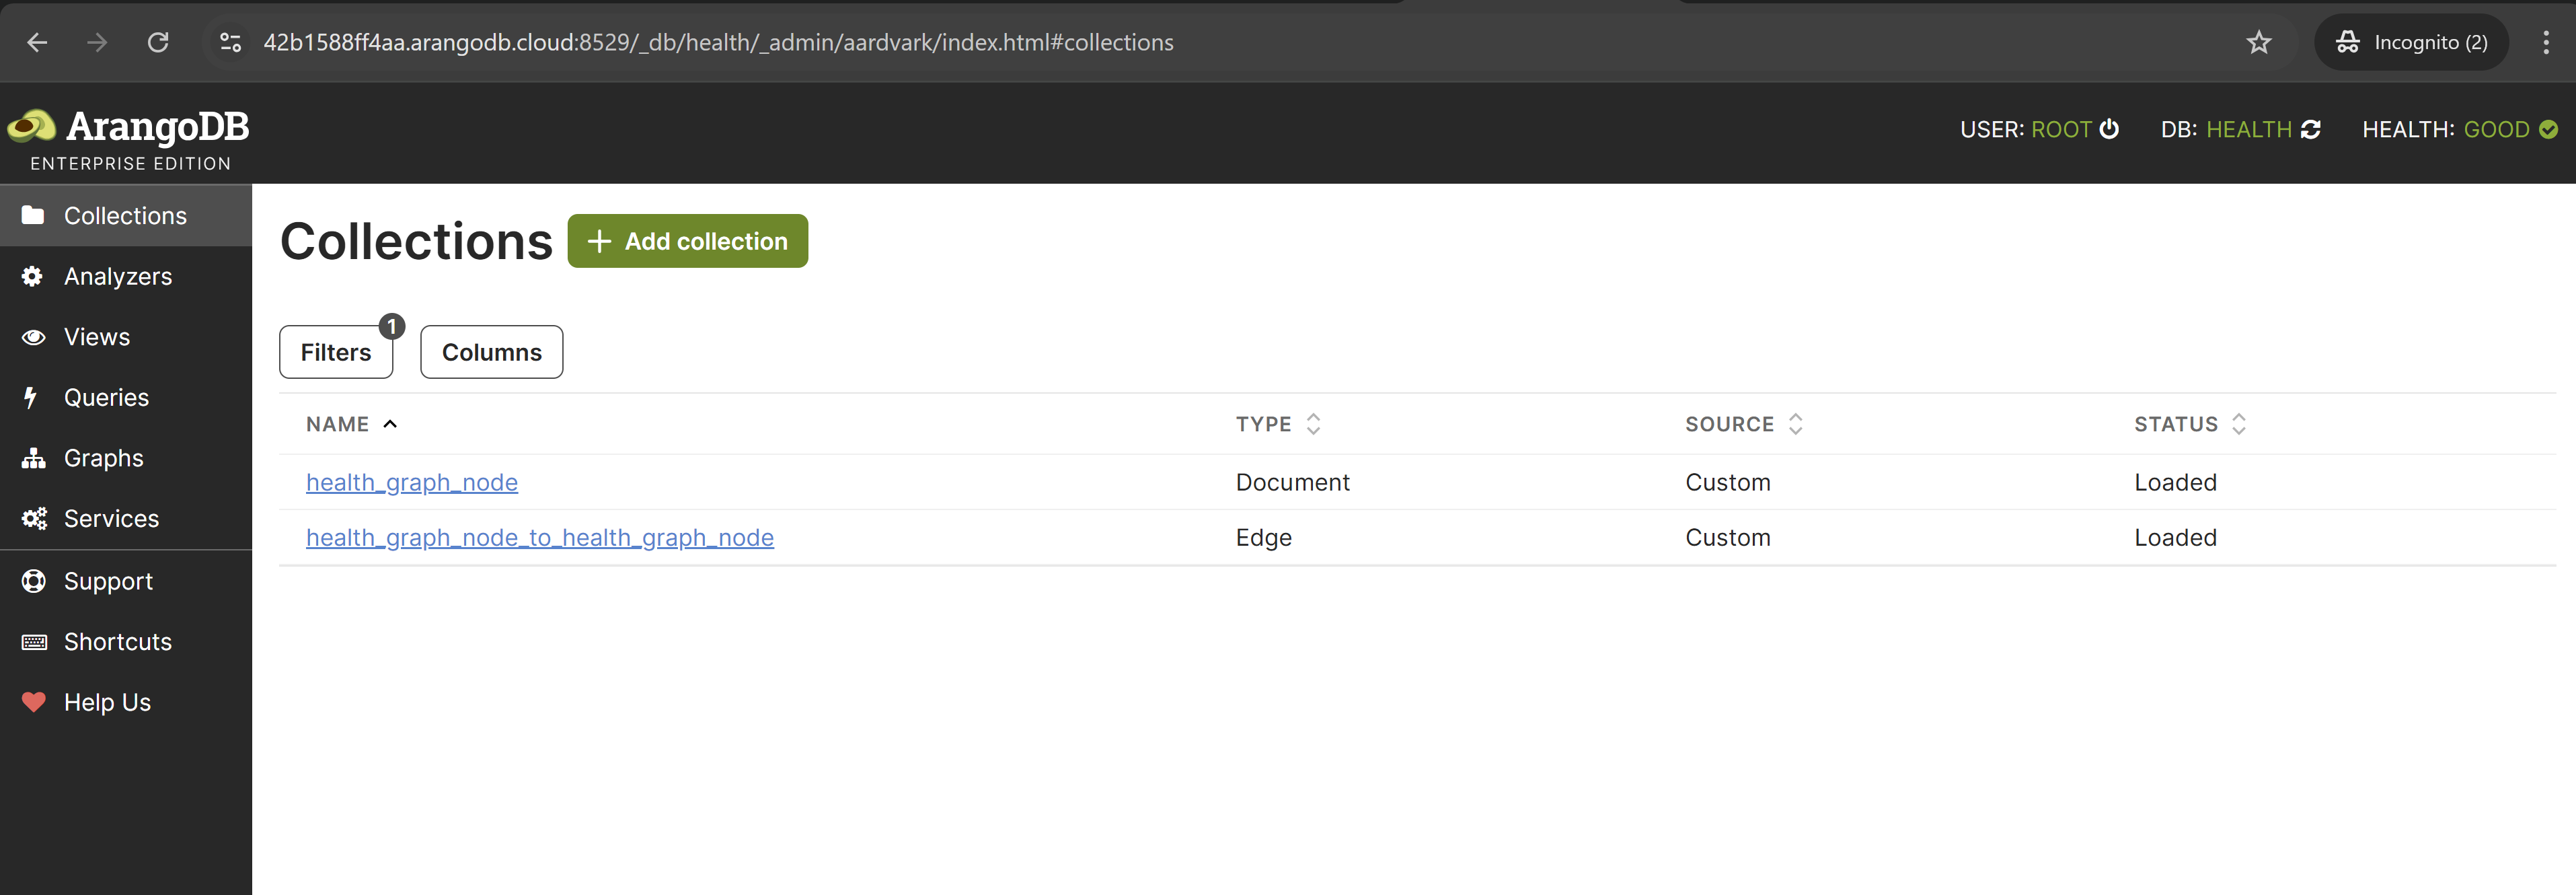Viewport: 2576px width, 895px height.
Task: Open the Filters panel
Action: click(x=335, y=352)
